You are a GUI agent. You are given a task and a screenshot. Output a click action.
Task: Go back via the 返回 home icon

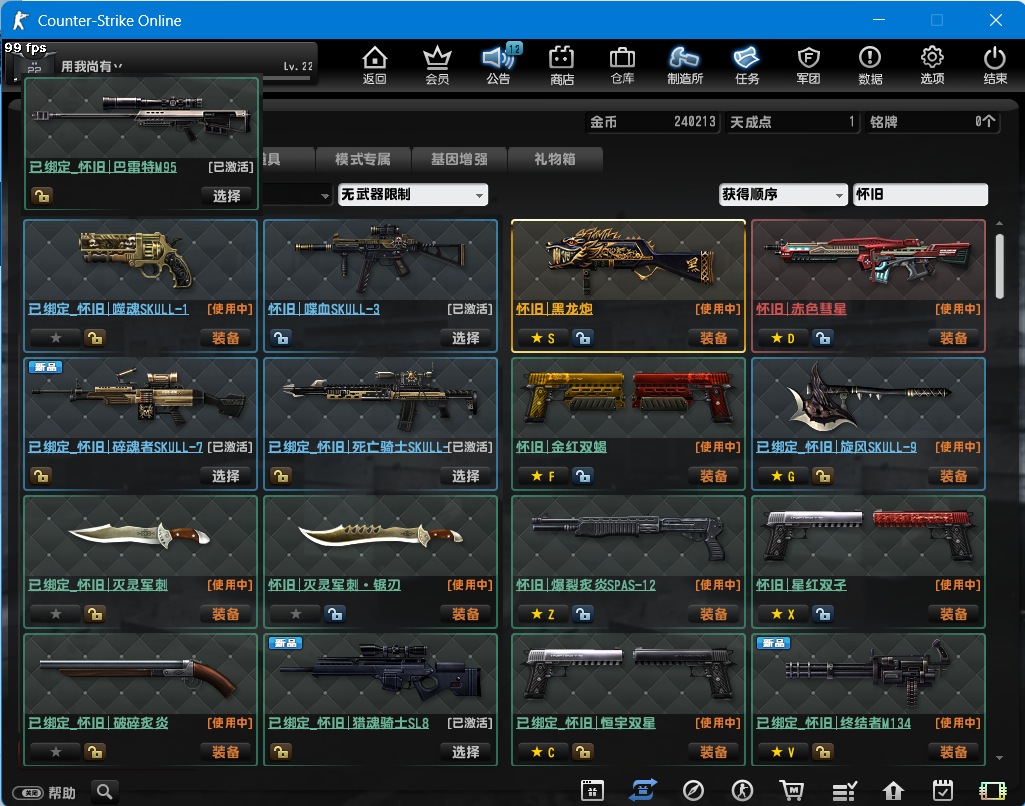(375, 65)
